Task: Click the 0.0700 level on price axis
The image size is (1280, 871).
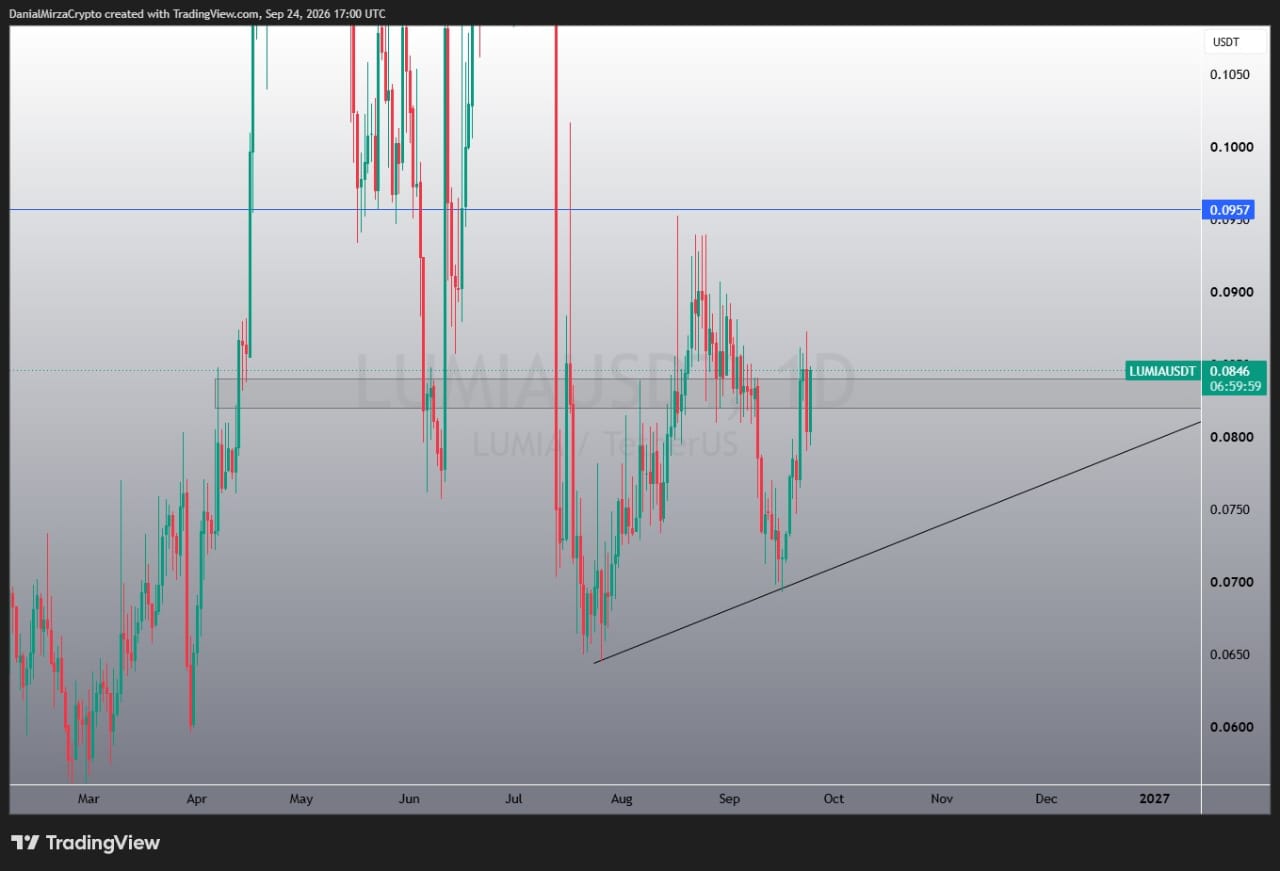Action: click(x=1230, y=582)
